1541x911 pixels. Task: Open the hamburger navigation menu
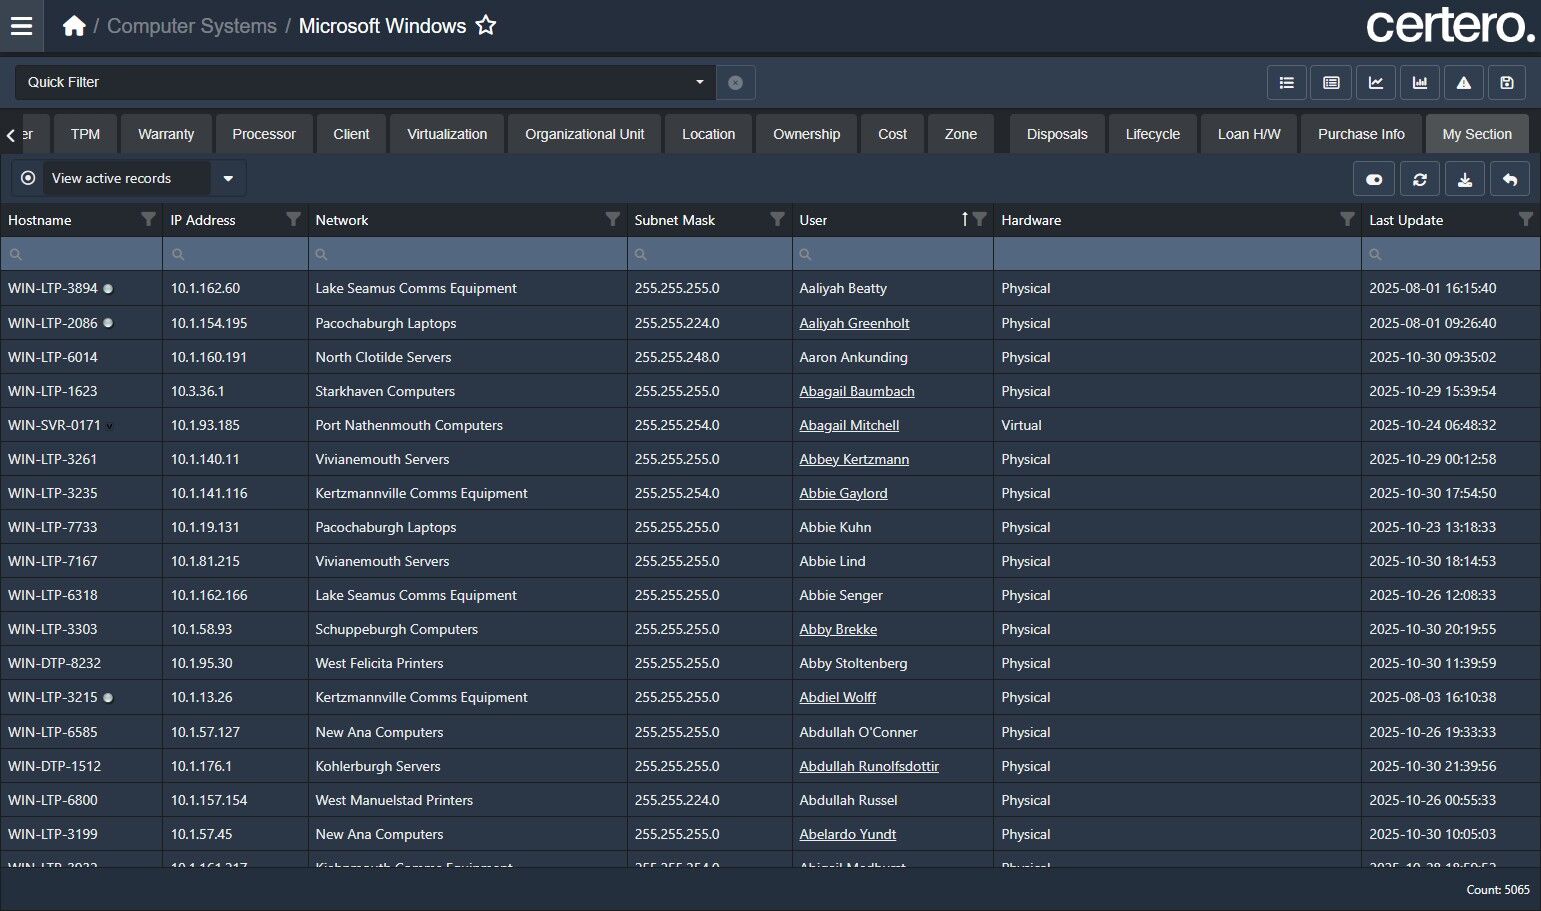point(21,26)
